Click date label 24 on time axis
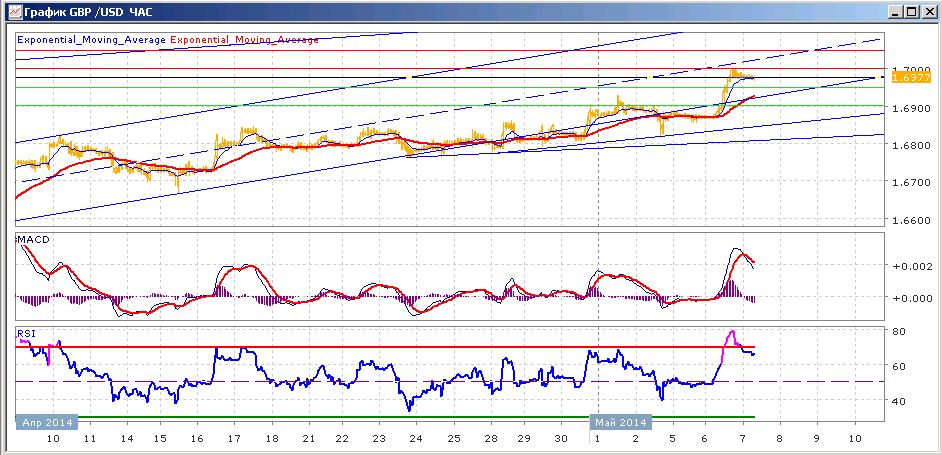The height and width of the screenshot is (455, 942). pyautogui.click(x=417, y=439)
